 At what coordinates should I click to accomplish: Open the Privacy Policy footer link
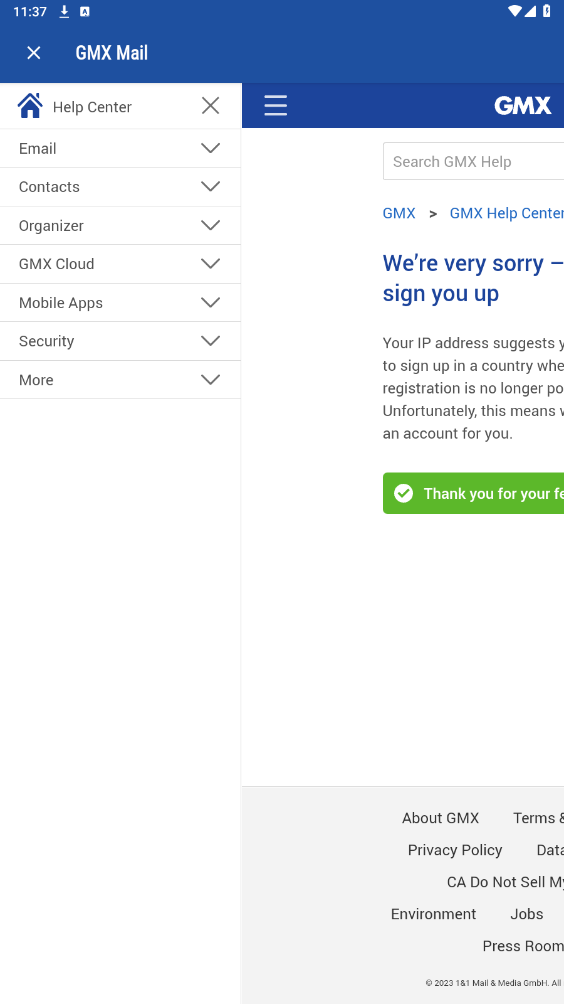pyautogui.click(x=455, y=850)
